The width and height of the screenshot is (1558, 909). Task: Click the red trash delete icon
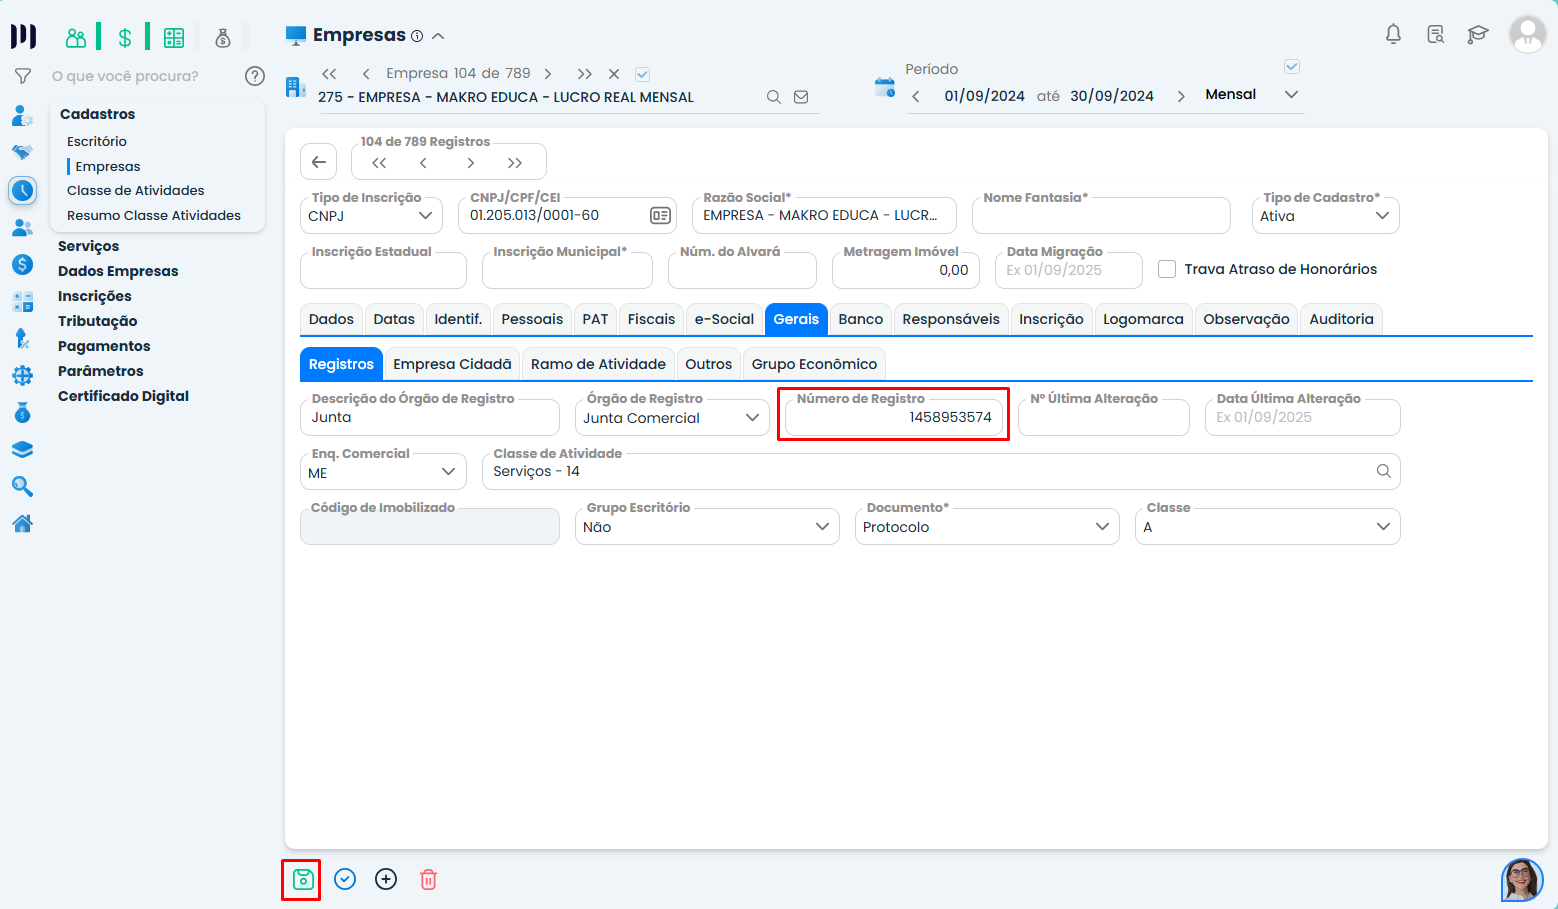(x=428, y=880)
